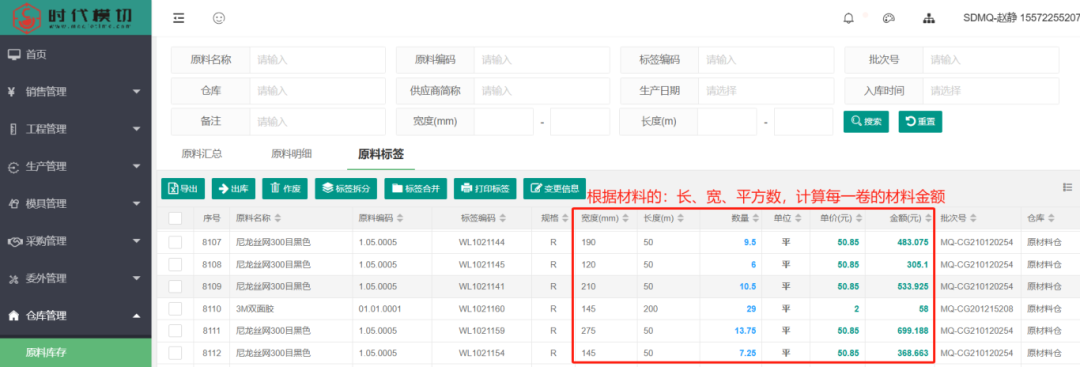Screen dimensions: 1080x367
Task: Click the 作废 void button
Action: coord(285,188)
